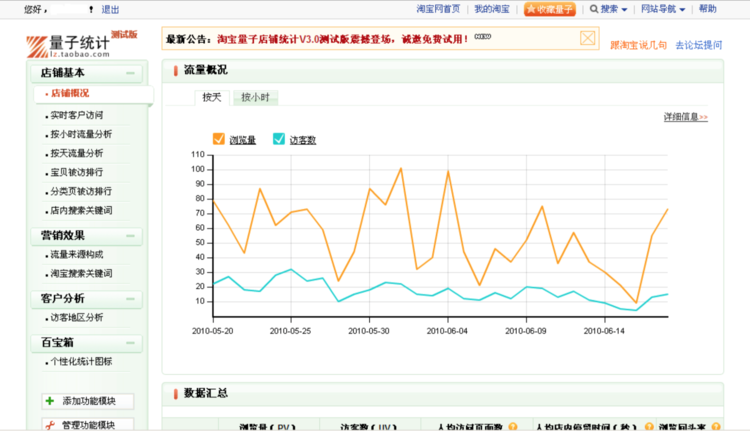Click the 访客数 legend label
This screenshot has width=750, height=431.
pos(303,140)
